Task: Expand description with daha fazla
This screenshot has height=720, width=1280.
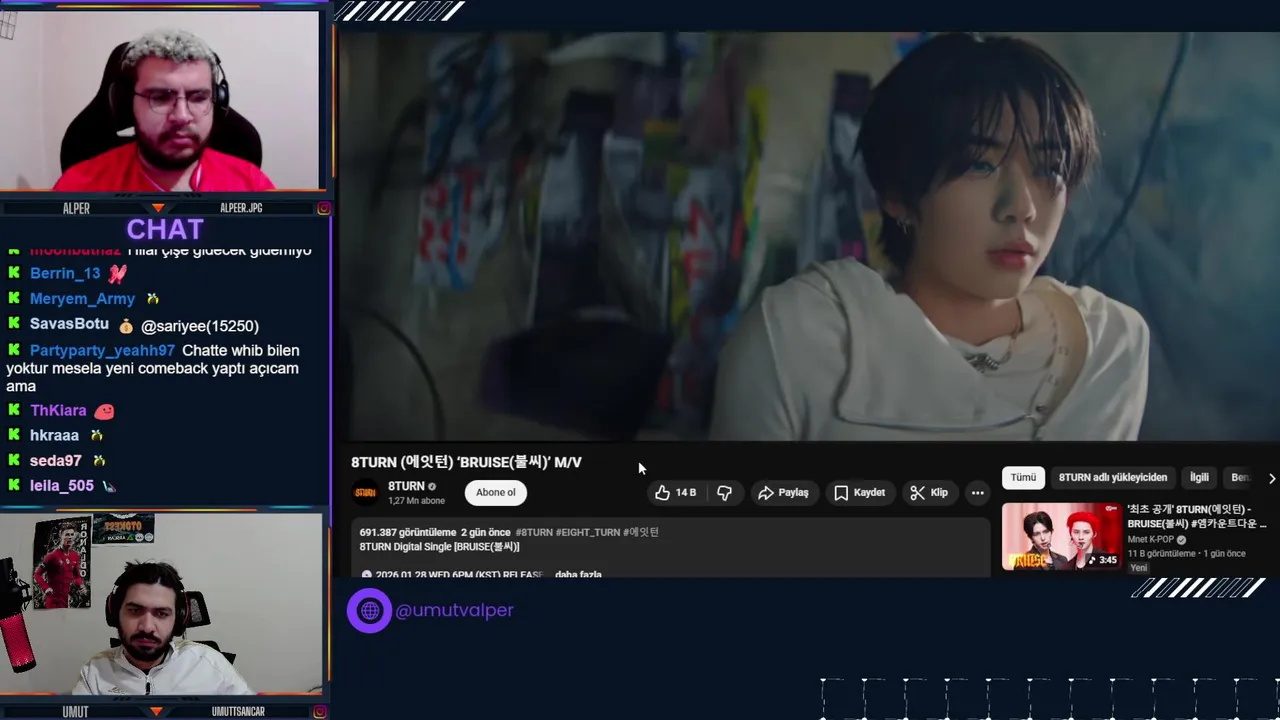Action: click(578, 574)
